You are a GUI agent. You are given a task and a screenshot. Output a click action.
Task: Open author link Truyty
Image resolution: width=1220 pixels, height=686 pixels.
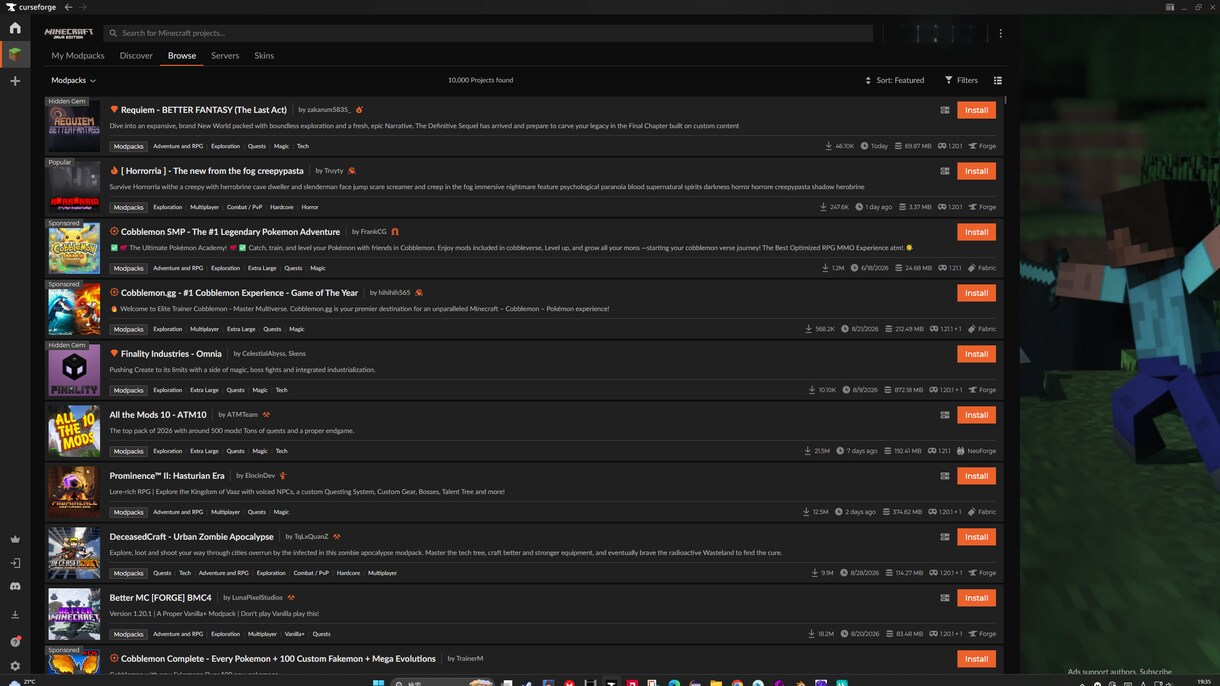tap(334, 171)
